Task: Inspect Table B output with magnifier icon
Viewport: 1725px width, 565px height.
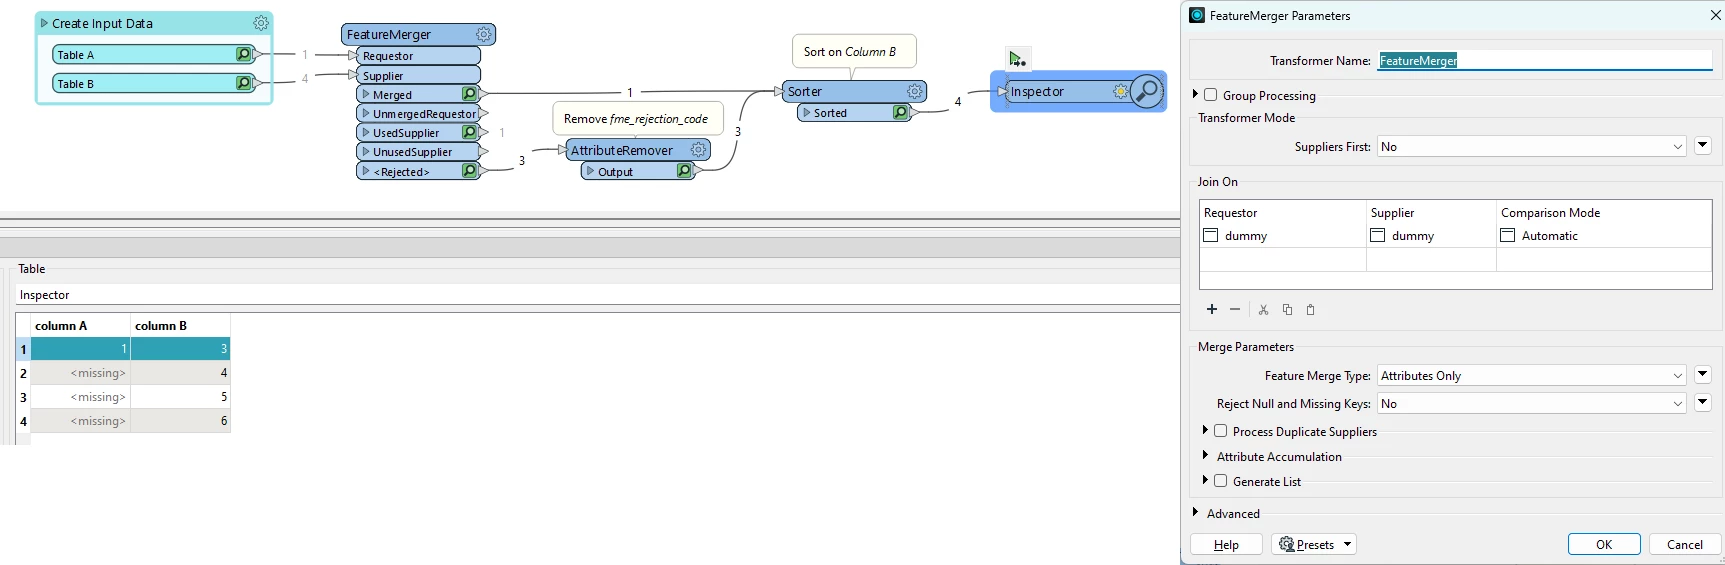Action: (x=243, y=83)
